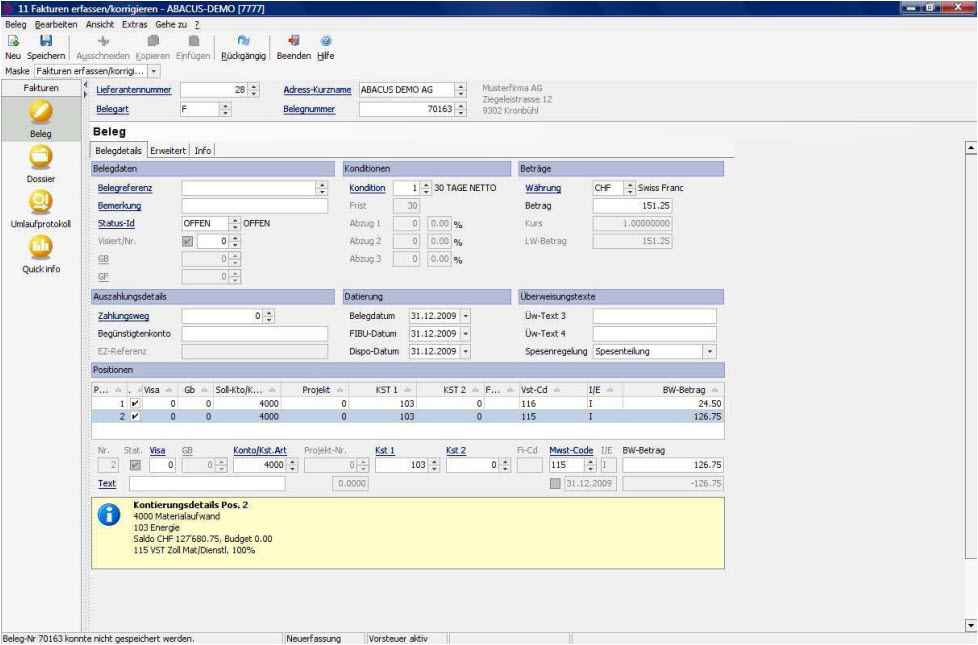Select the position row with BW-Betrag 24.50
Image resolution: width=978 pixels, height=645 pixels.
408,404
